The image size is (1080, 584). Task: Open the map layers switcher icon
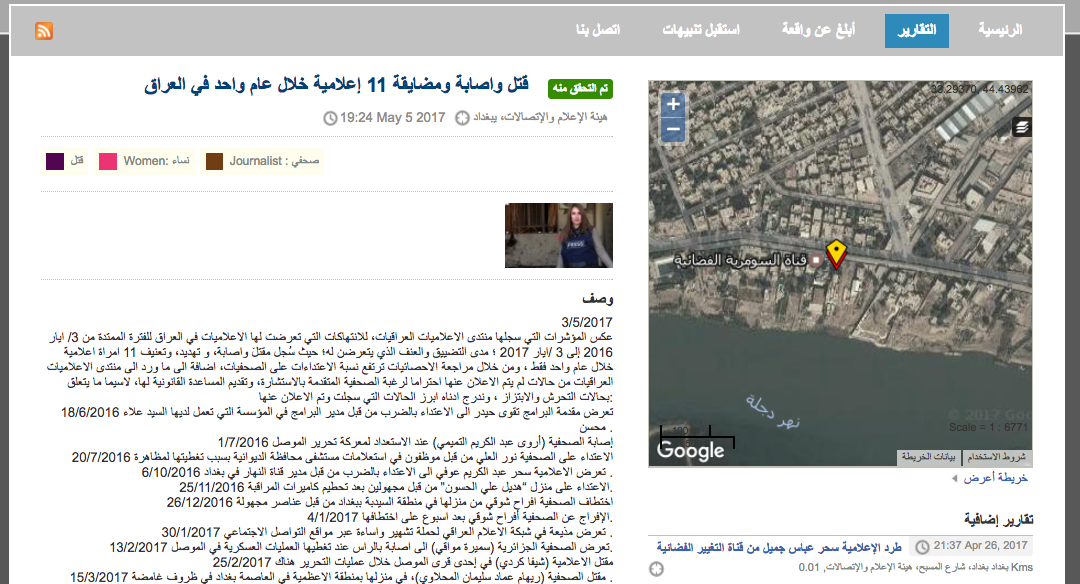1022,127
